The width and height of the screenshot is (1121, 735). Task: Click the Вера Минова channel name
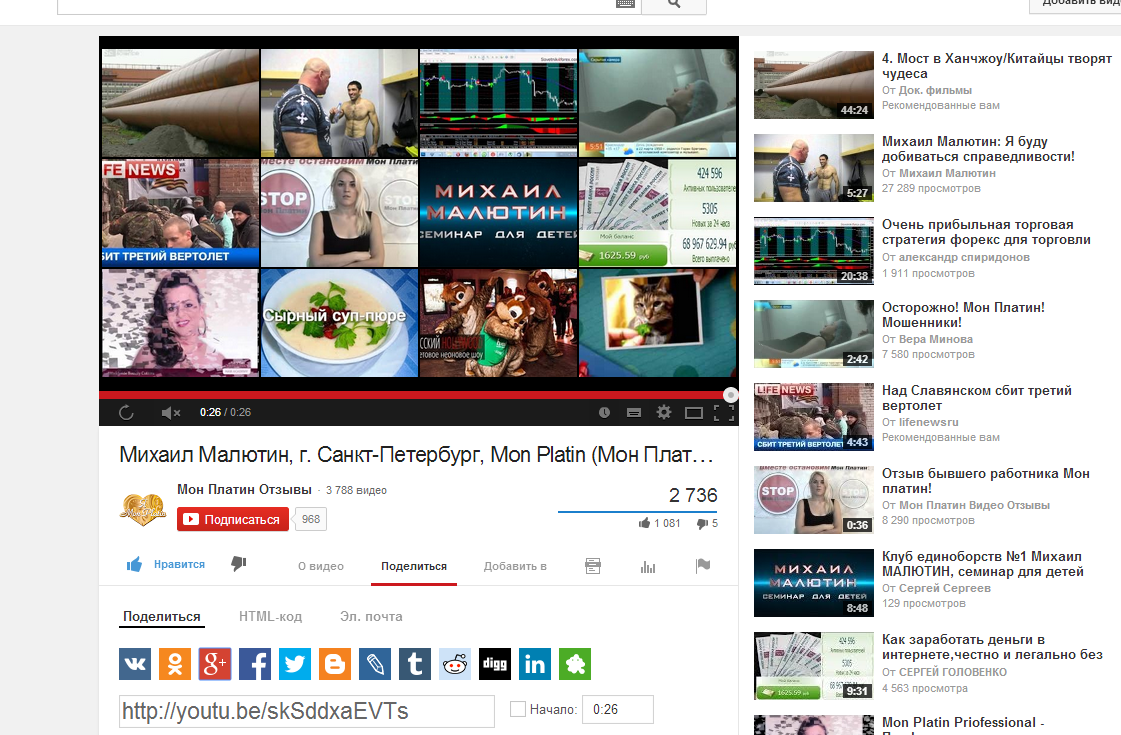coord(936,339)
